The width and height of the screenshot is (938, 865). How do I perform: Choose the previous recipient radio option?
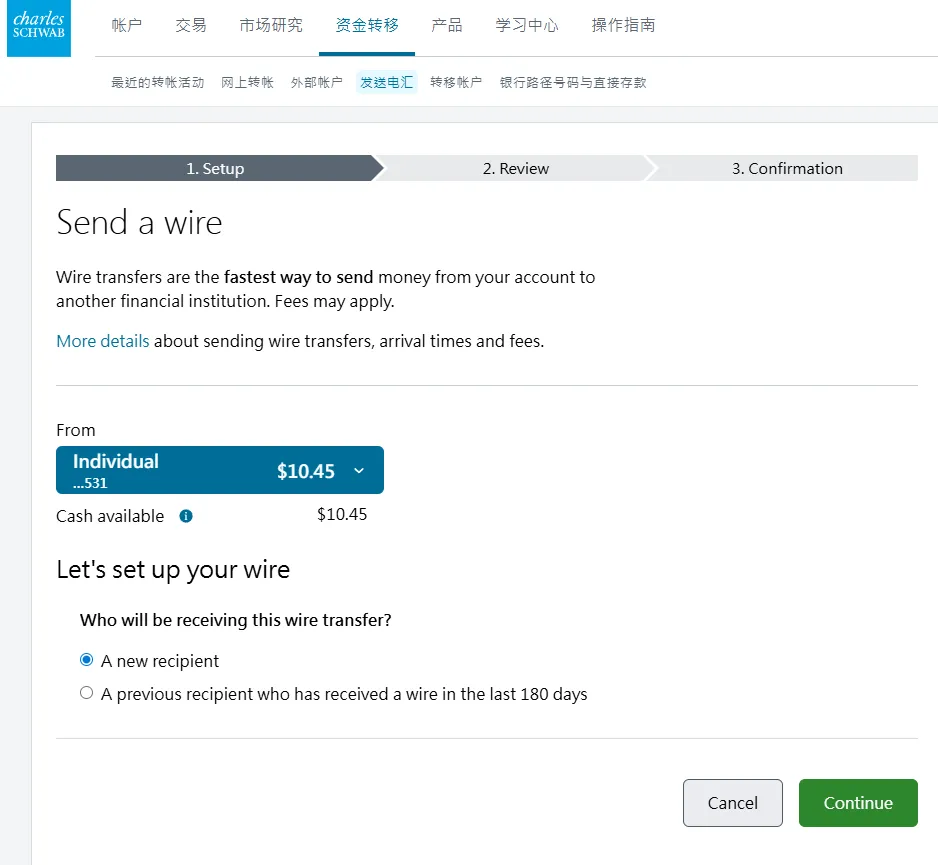pos(87,692)
